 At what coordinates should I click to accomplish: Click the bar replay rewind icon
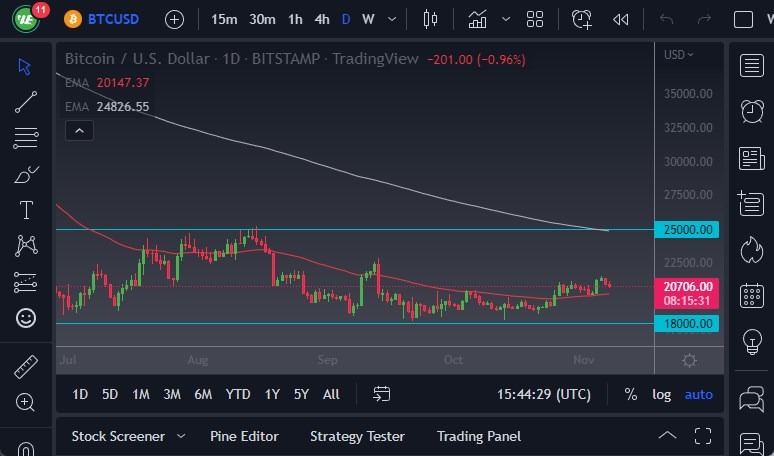[x=620, y=19]
